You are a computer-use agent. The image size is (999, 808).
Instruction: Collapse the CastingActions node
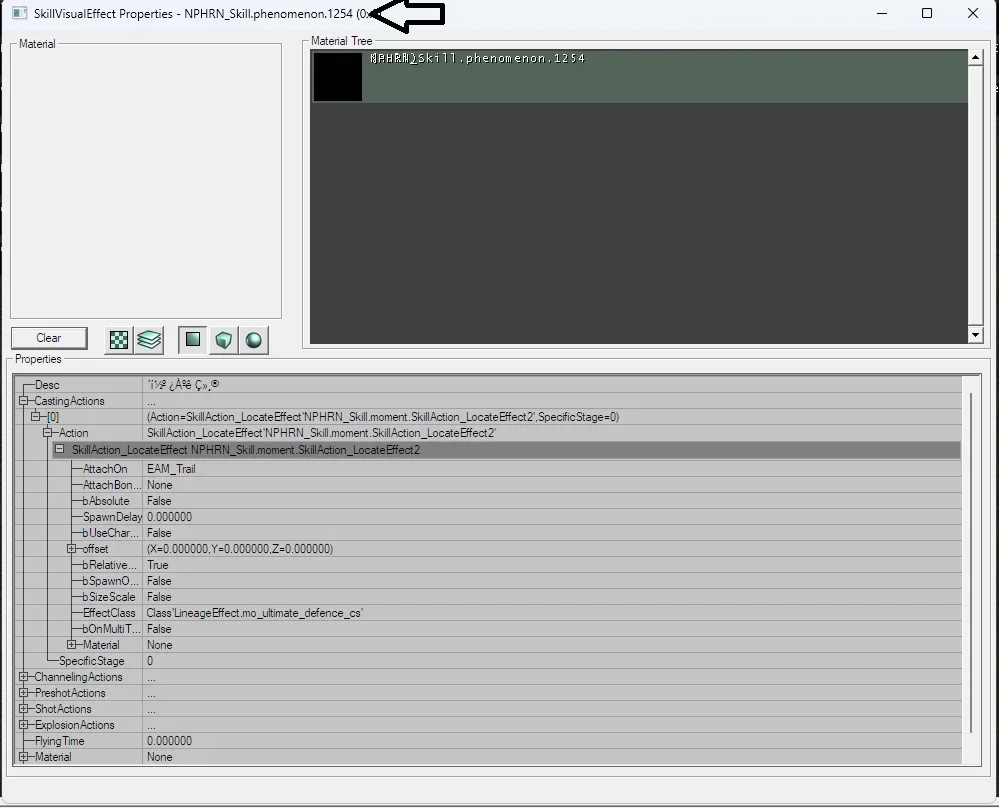point(24,401)
